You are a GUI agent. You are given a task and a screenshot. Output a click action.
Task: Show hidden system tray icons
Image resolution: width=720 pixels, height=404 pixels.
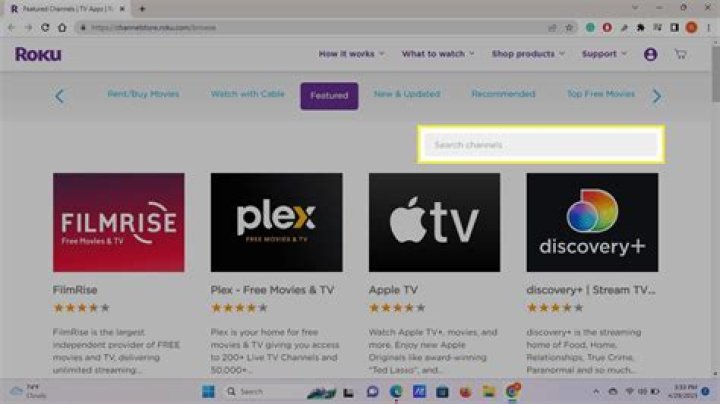pyautogui.click(x=596, y=392)
